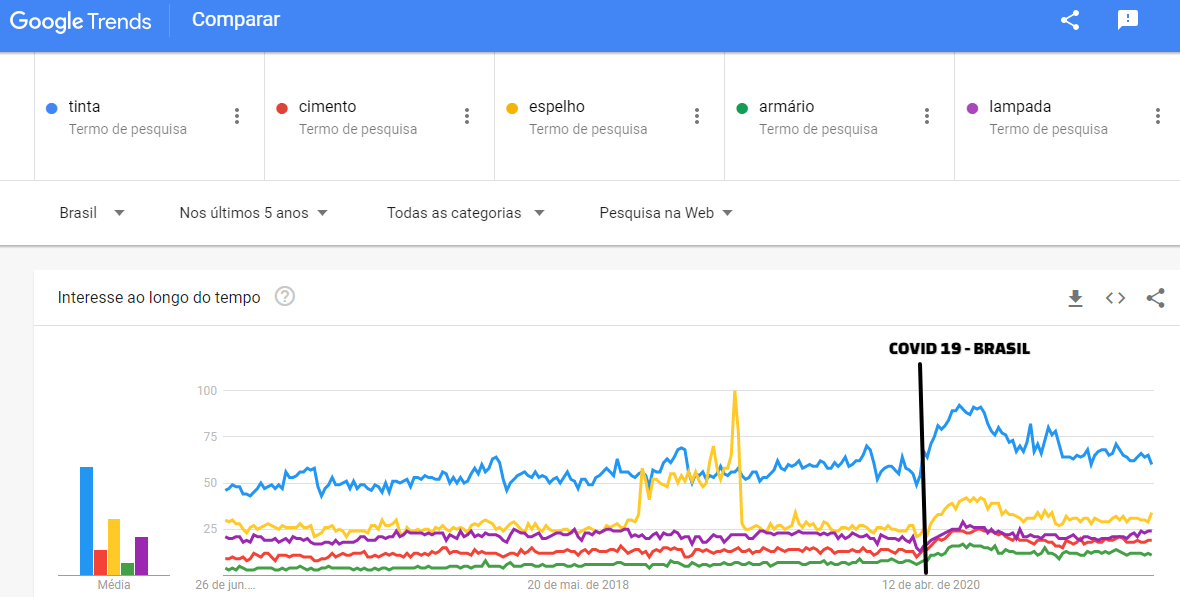The width and height of the screenshot is (1180, 597).
Task: Share the Interesse ao longo do tempo chart
Action: click(1155, 298)
